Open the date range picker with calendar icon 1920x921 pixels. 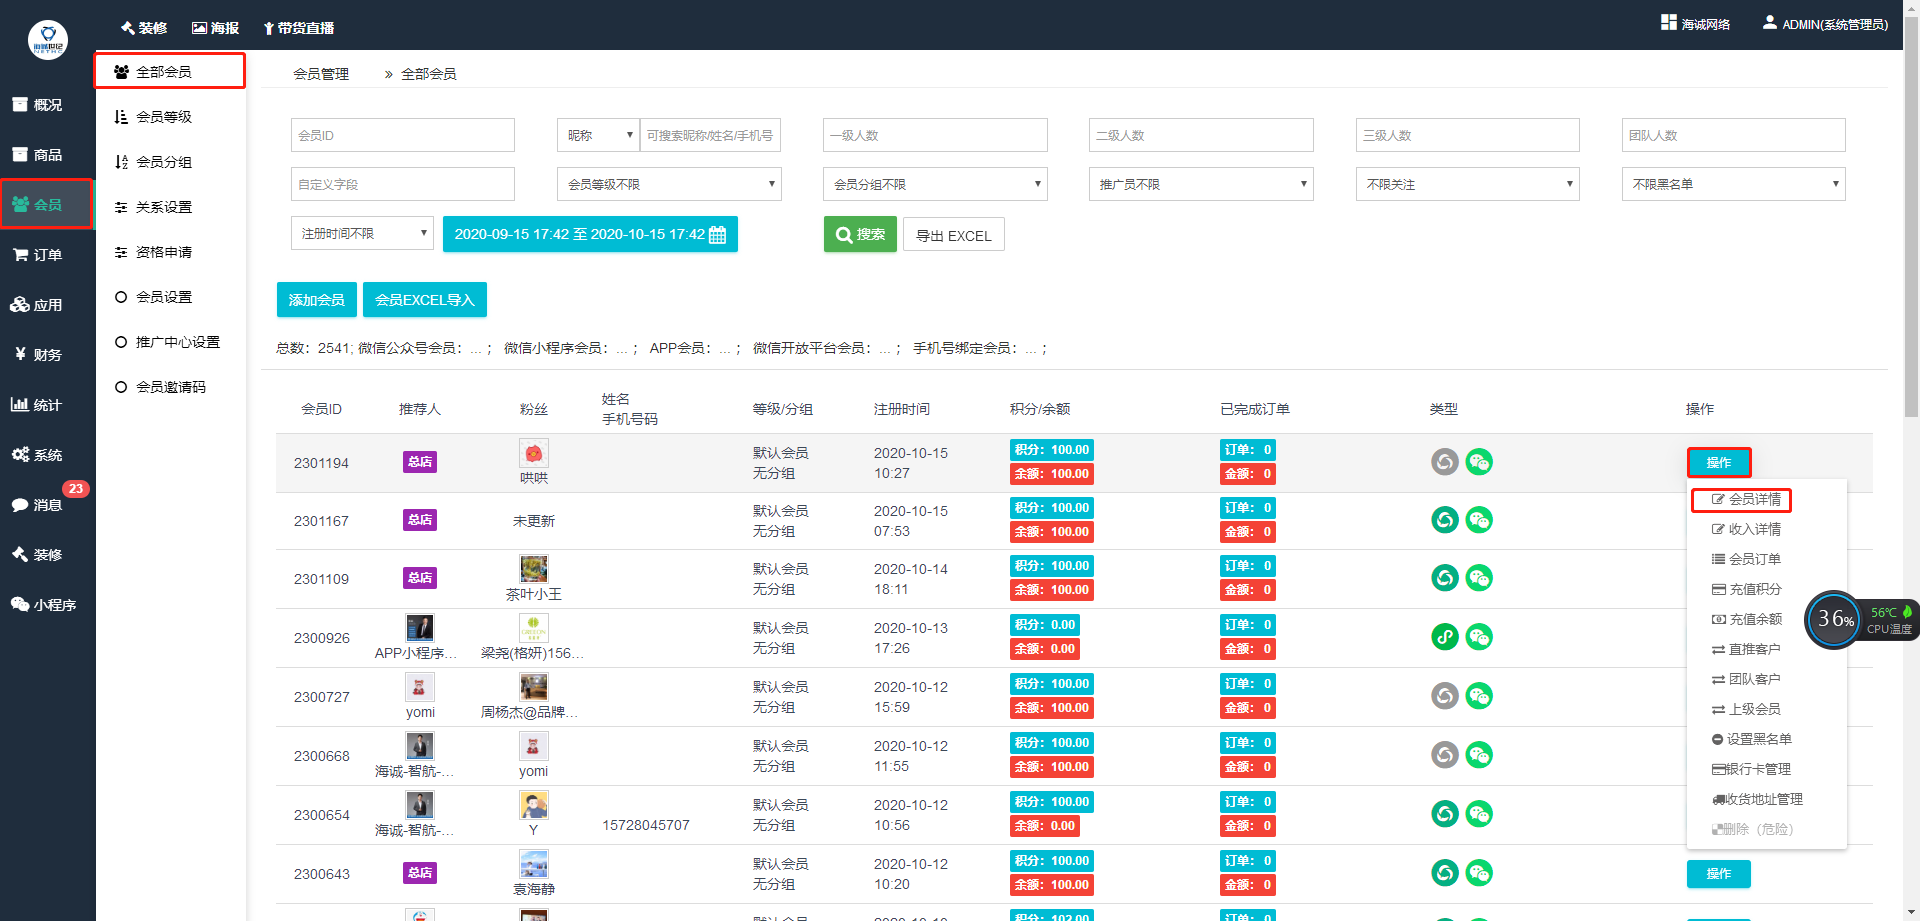point(590,234)
